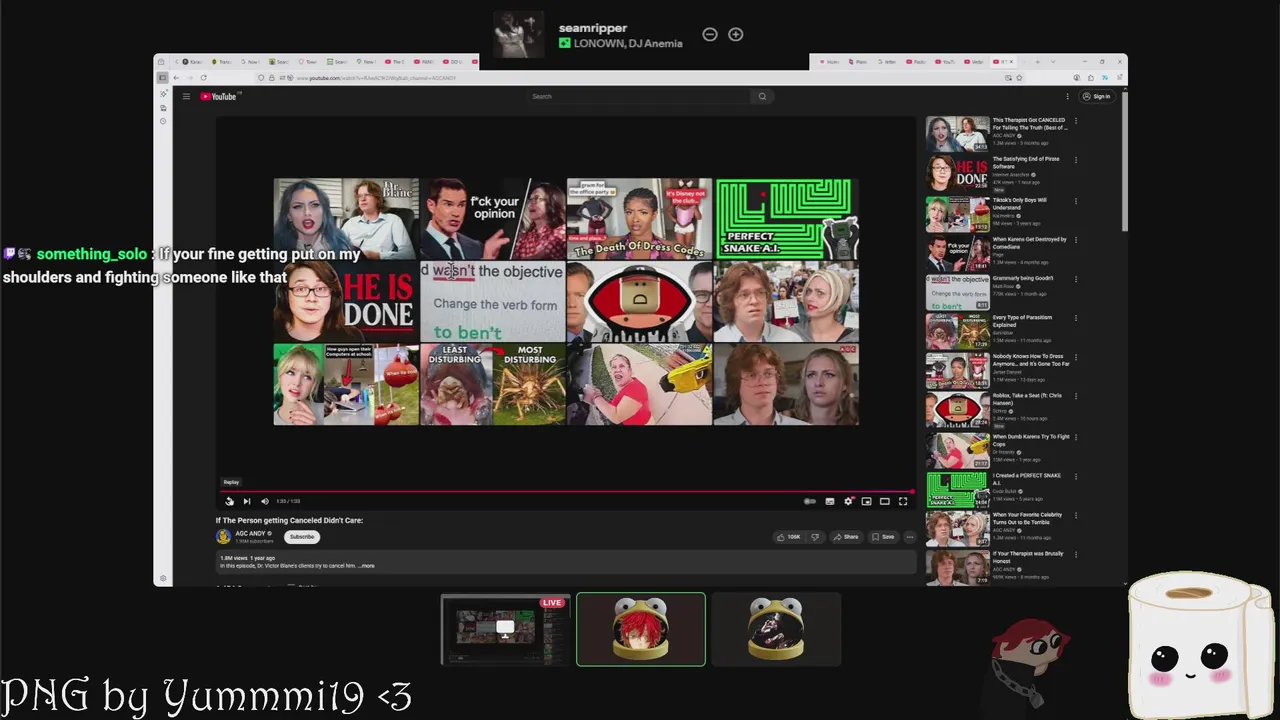Go to the YouTube home logo

pos(218,96)
